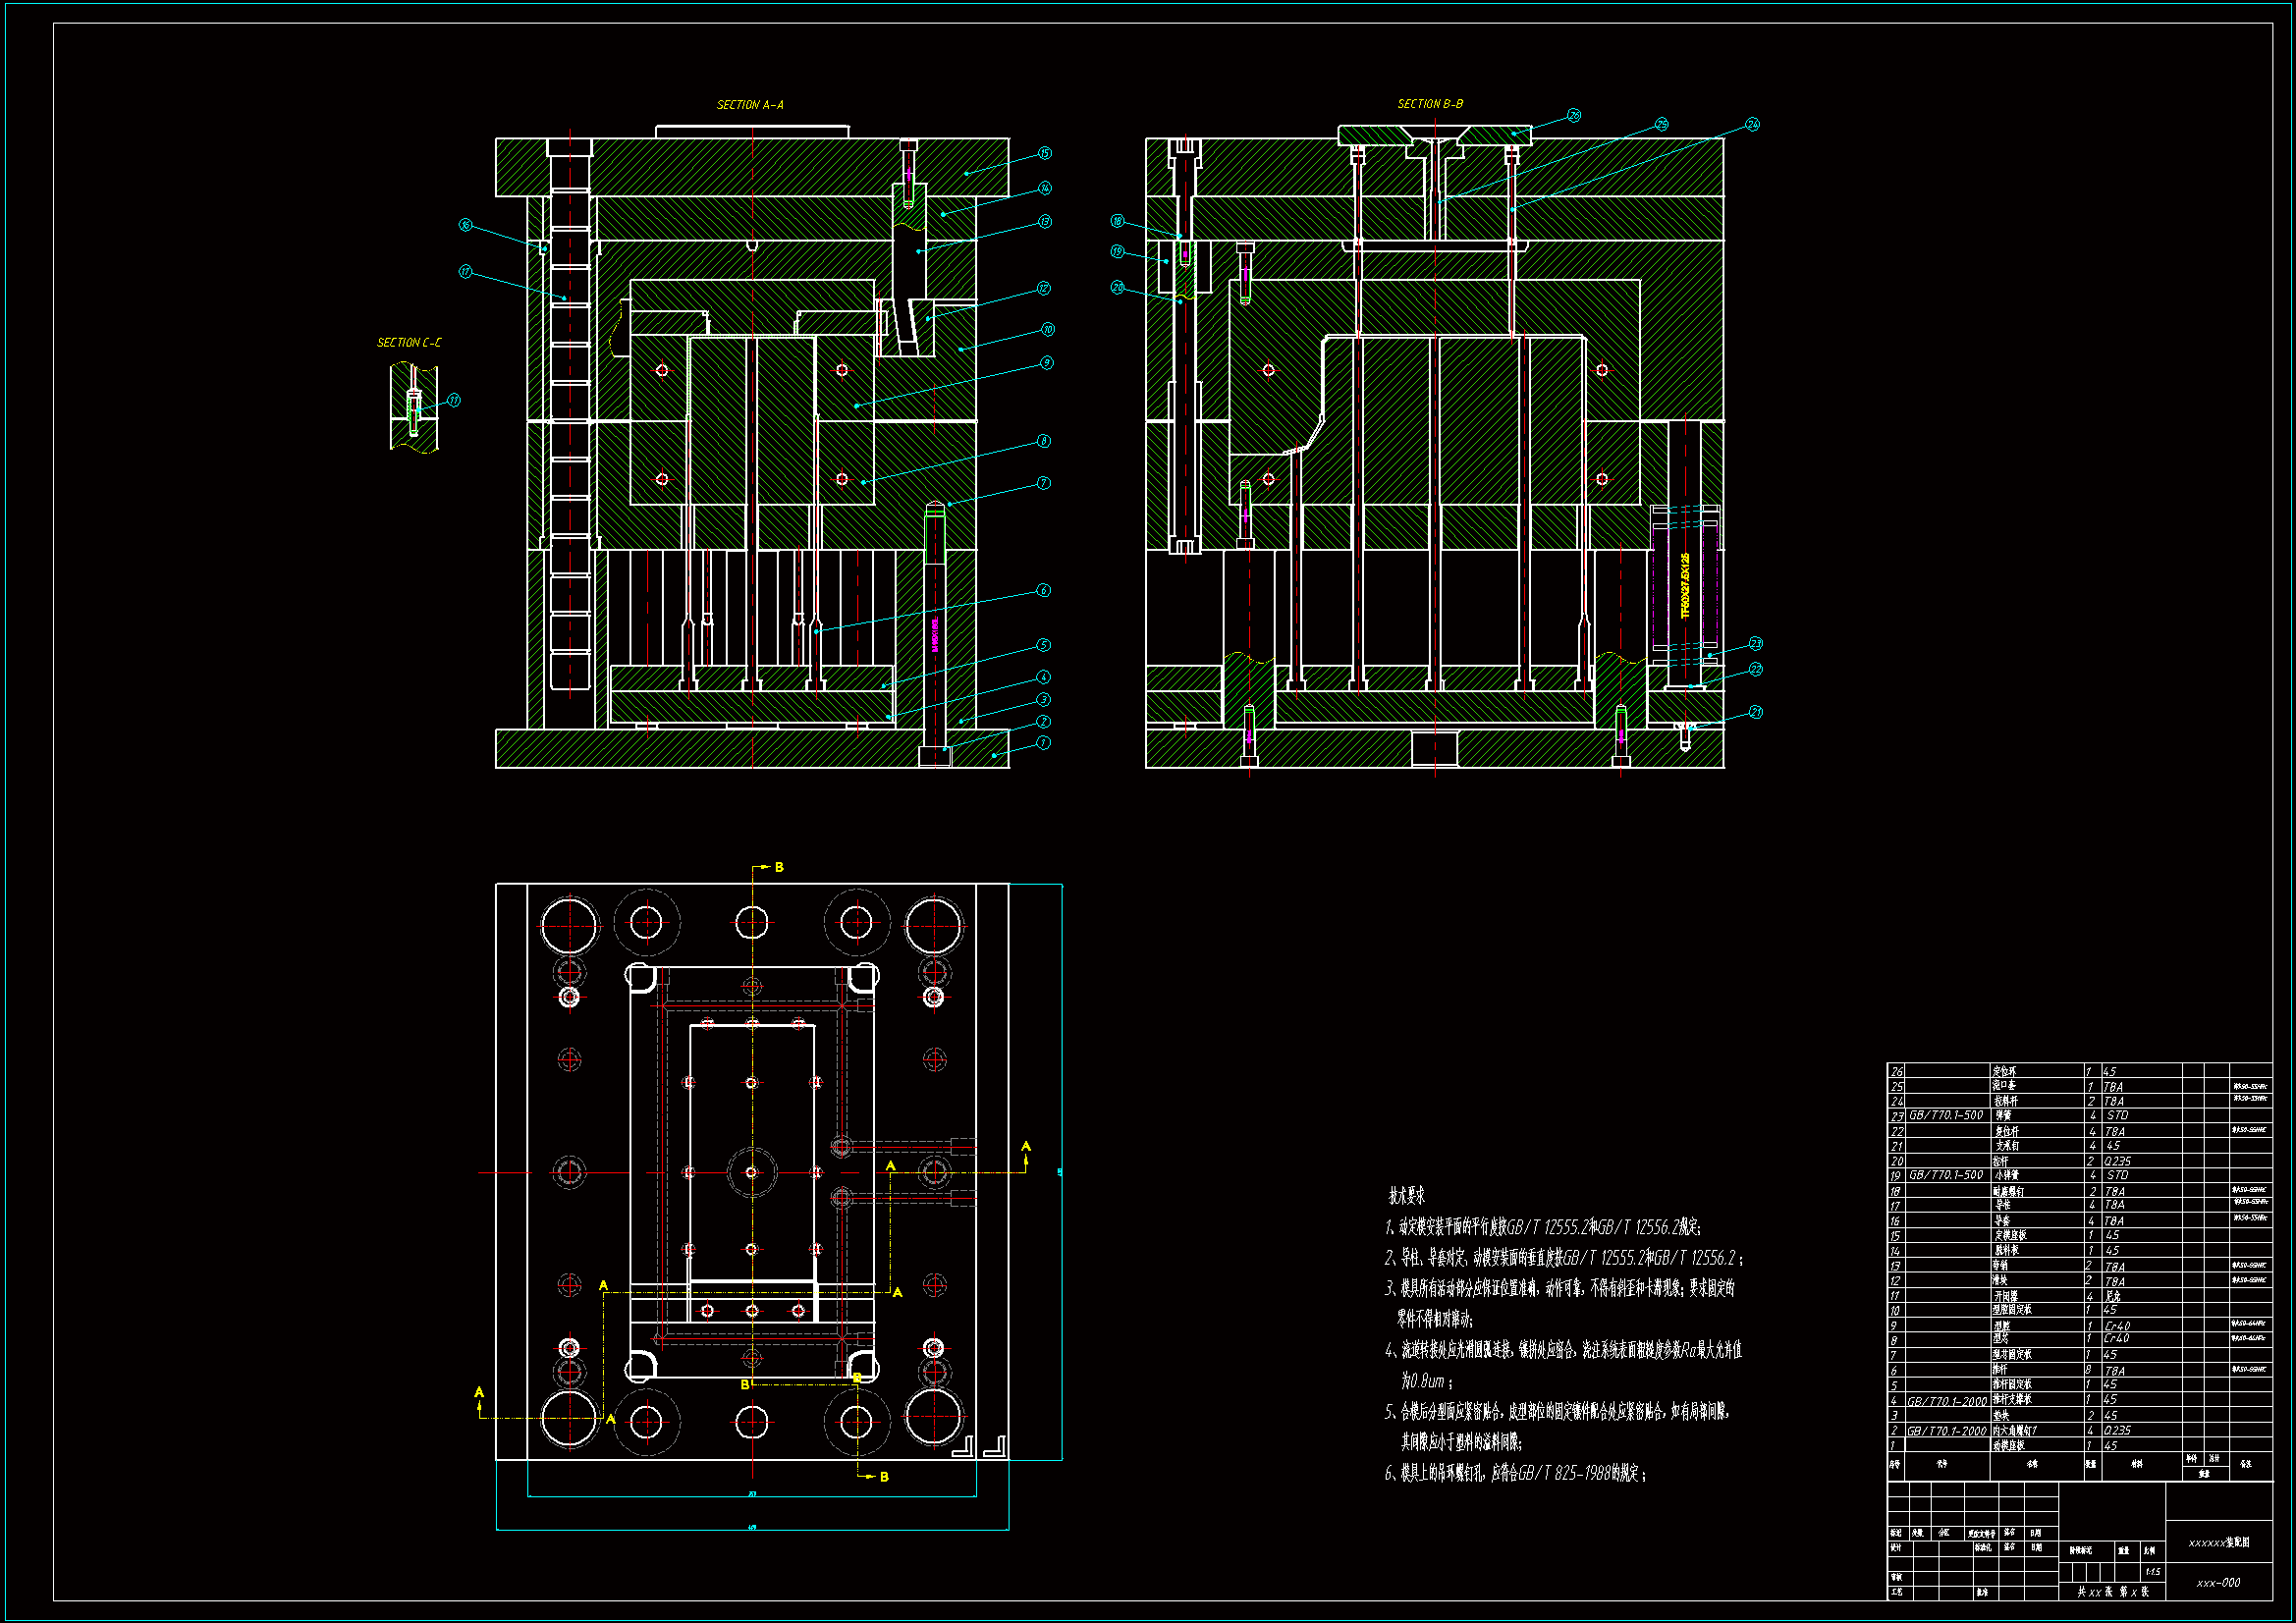Viewport: 2296px width, 1623px height.
Task: Select part balloon number 17
Action: click(x=465, y=272)
